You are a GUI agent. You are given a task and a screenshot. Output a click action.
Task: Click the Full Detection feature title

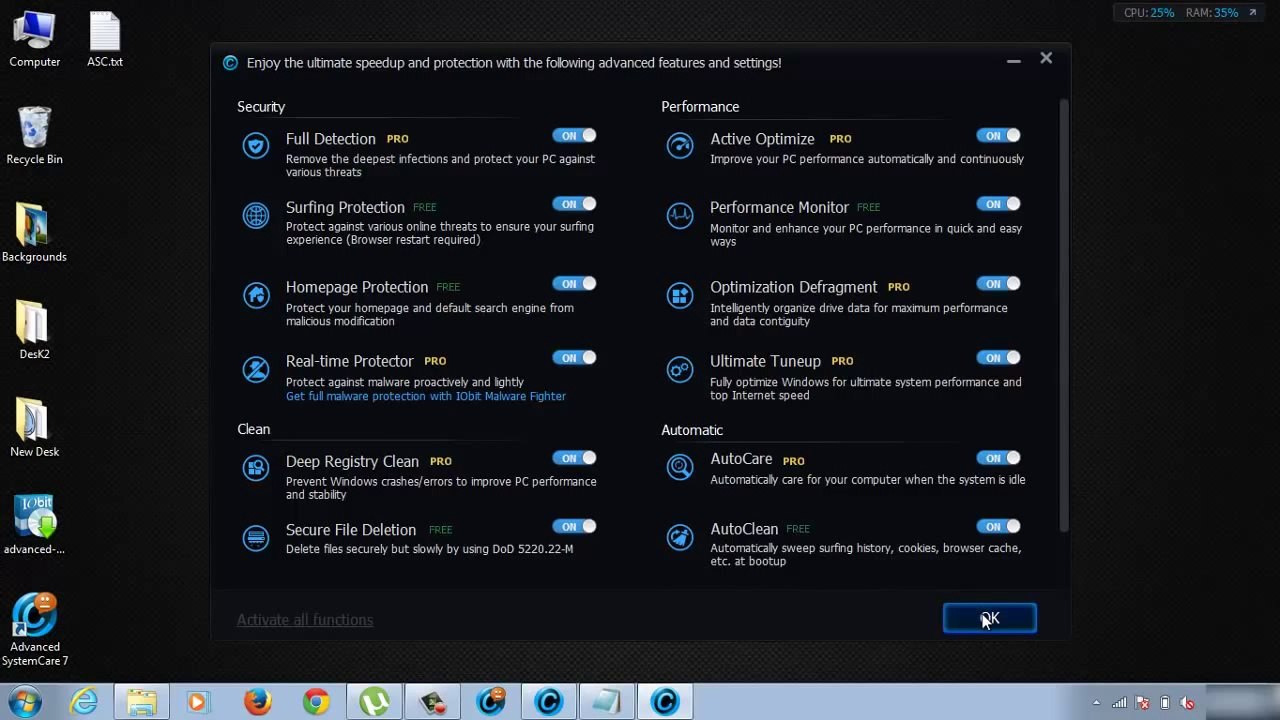pyautogui.click(x=331, y=139)
